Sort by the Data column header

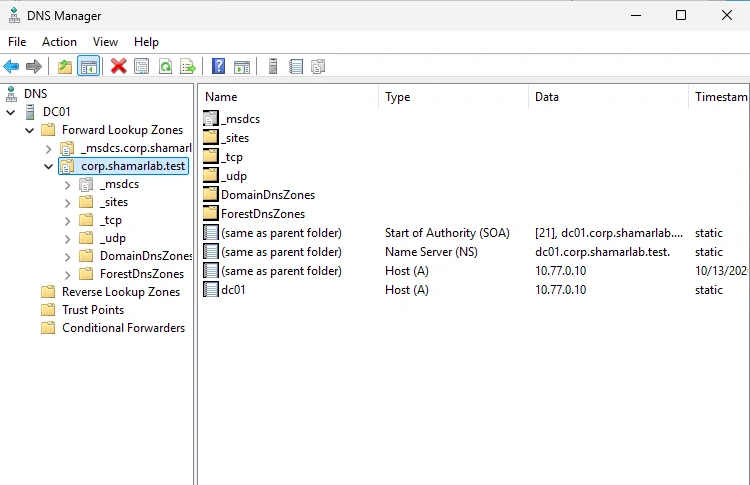click(x=608, y=97)
